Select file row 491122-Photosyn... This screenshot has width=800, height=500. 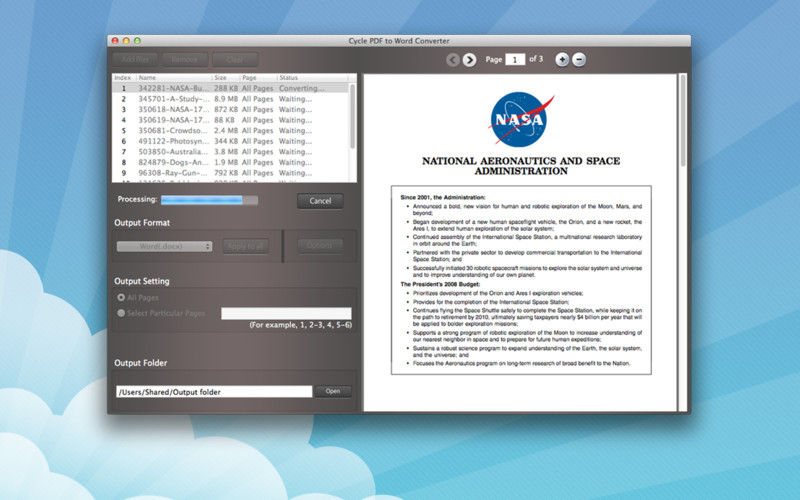231,141
